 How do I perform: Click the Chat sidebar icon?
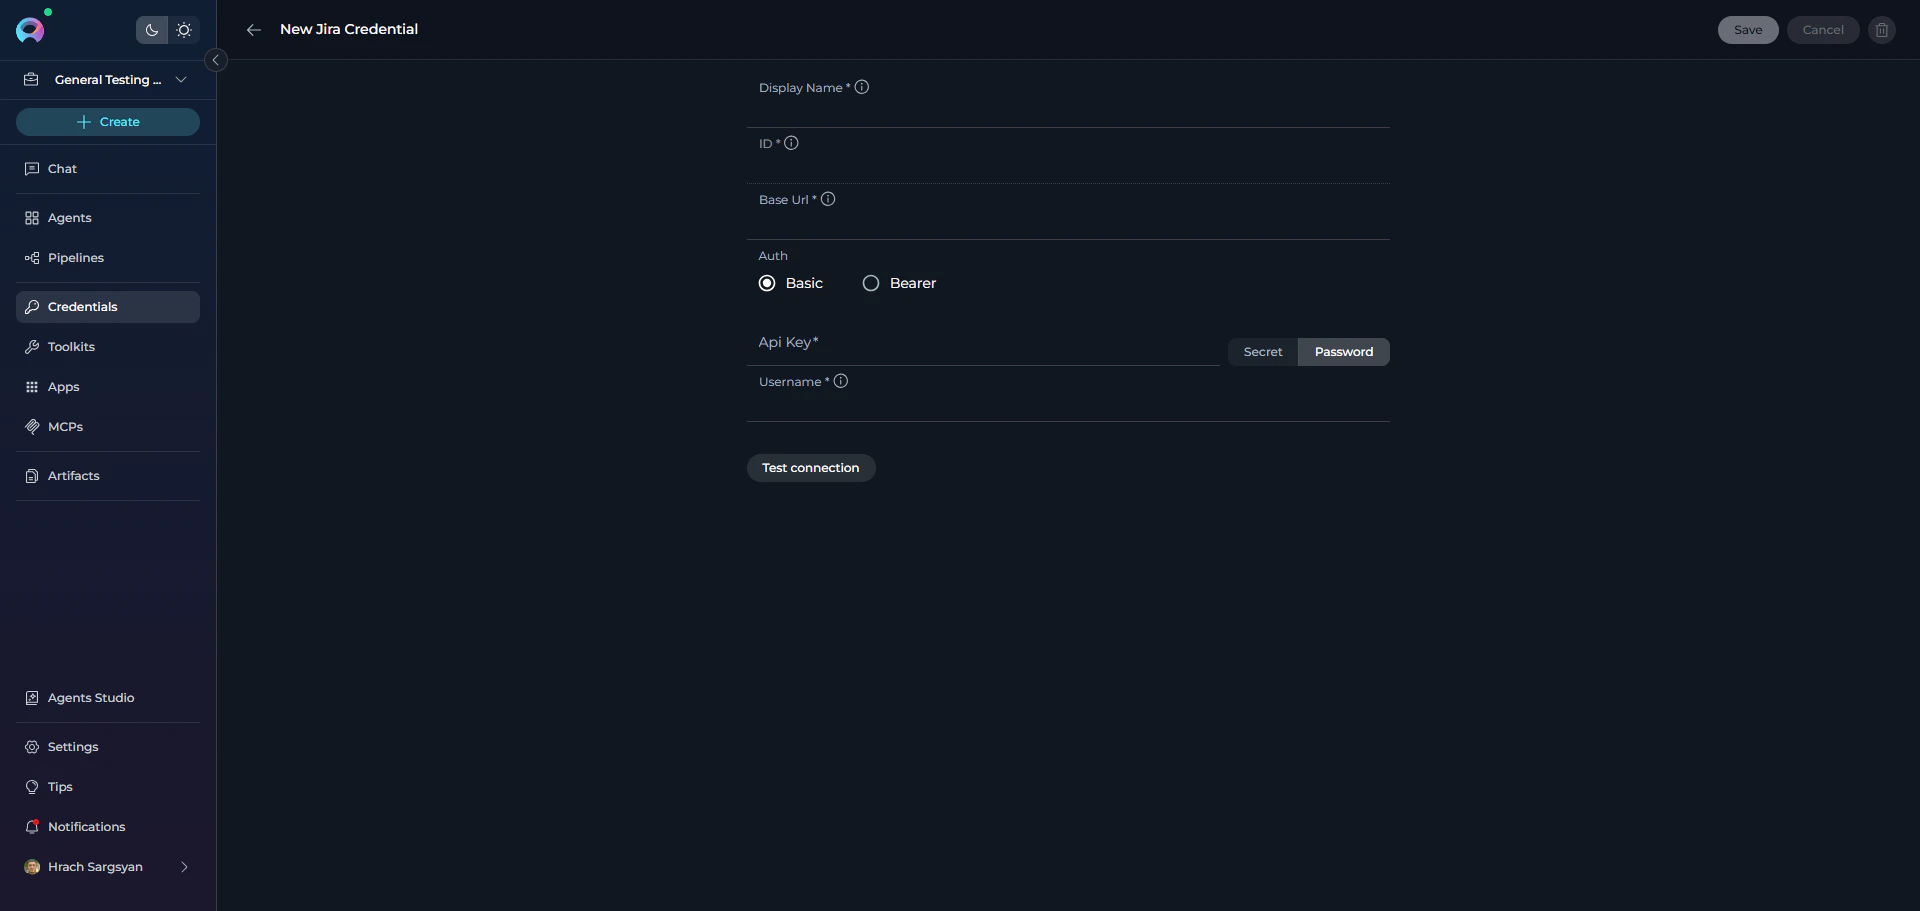pos(32,169)
